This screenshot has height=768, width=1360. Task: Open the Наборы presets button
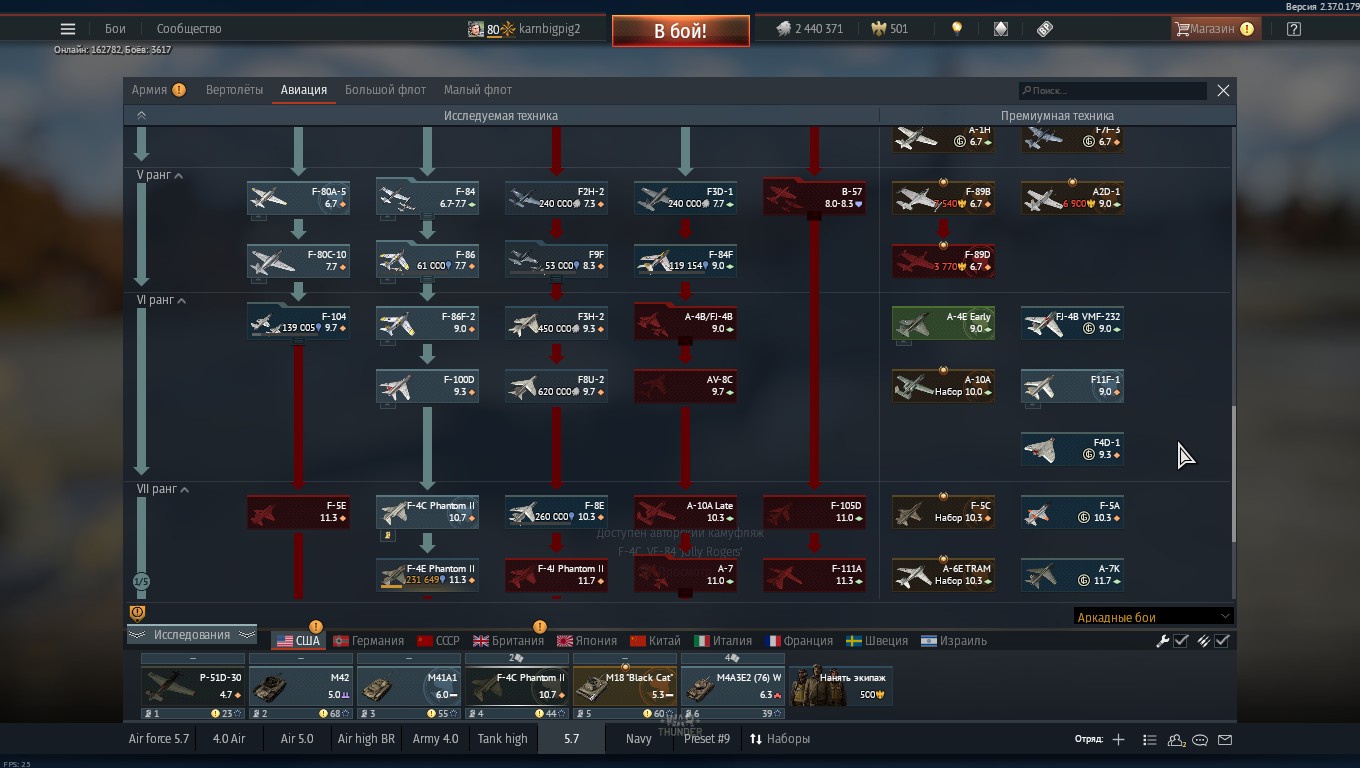click(x=780, y=739)
